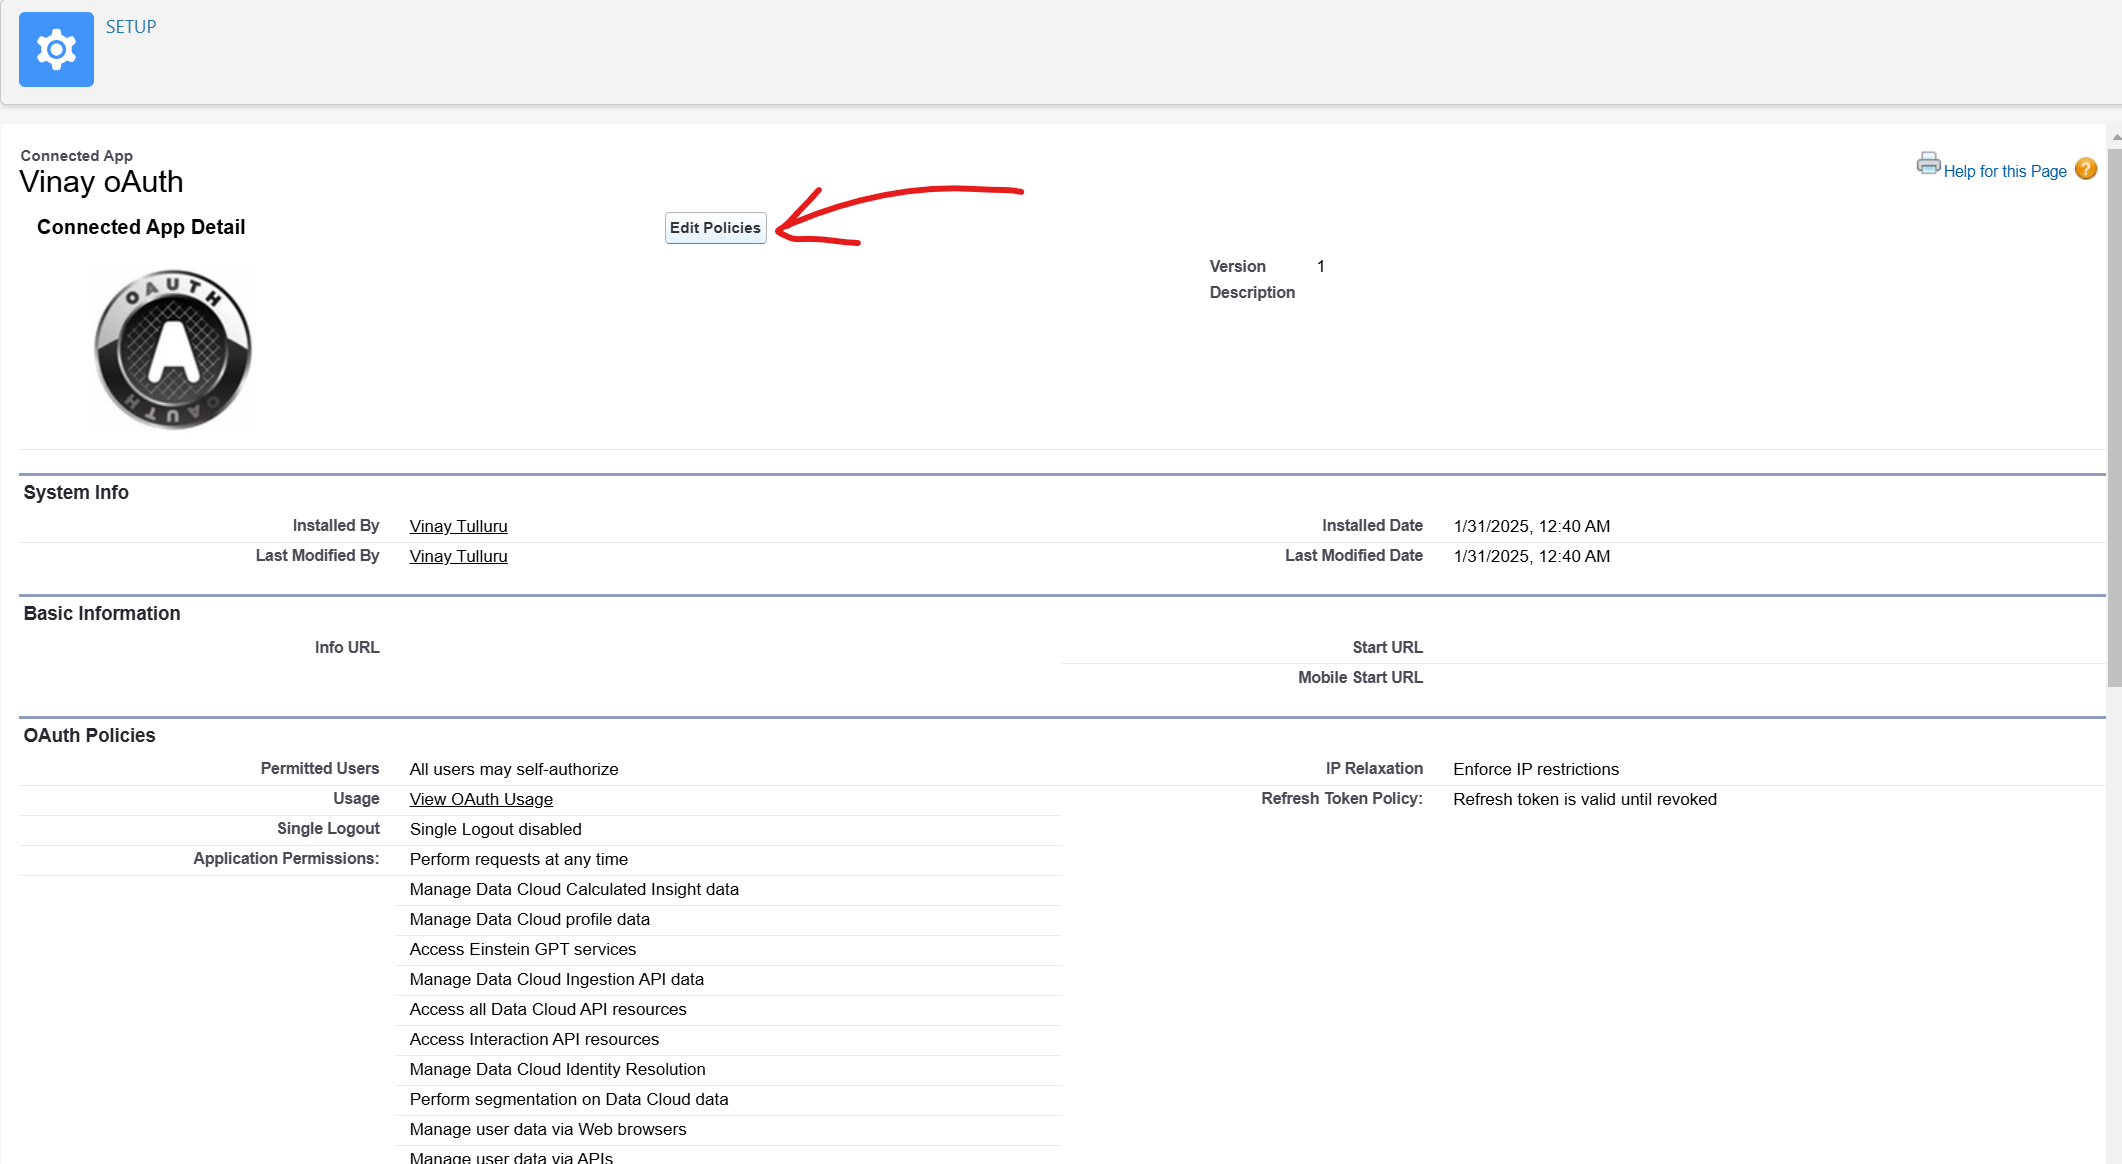2122x1164 pixels.
Task: Click the Setup gear icon
Action: (56, 49)
